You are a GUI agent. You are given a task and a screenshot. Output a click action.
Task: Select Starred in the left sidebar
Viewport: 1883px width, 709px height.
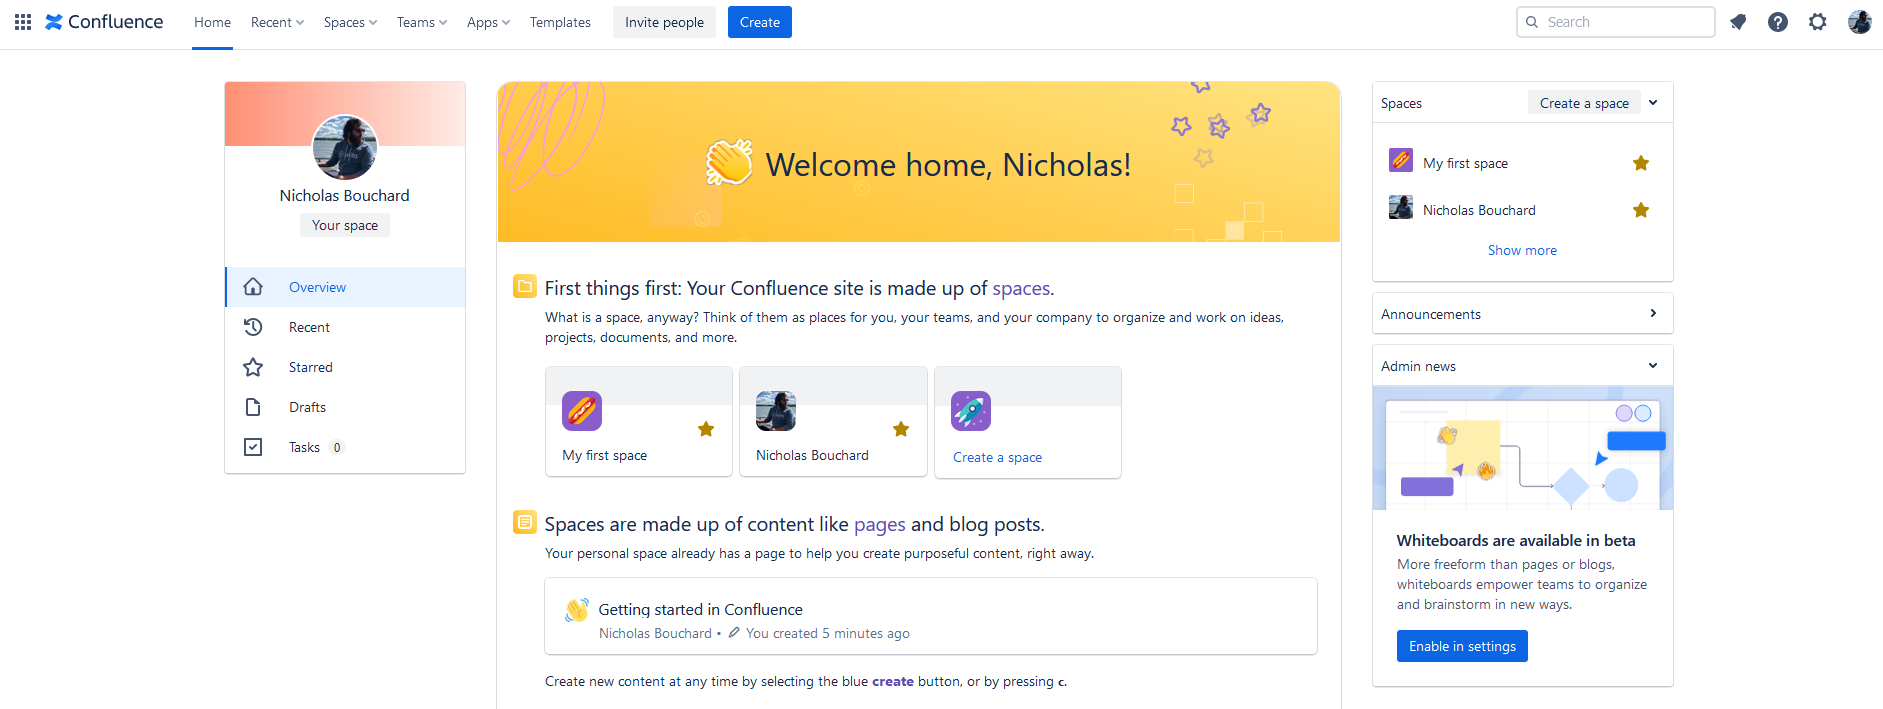[345, 367]
